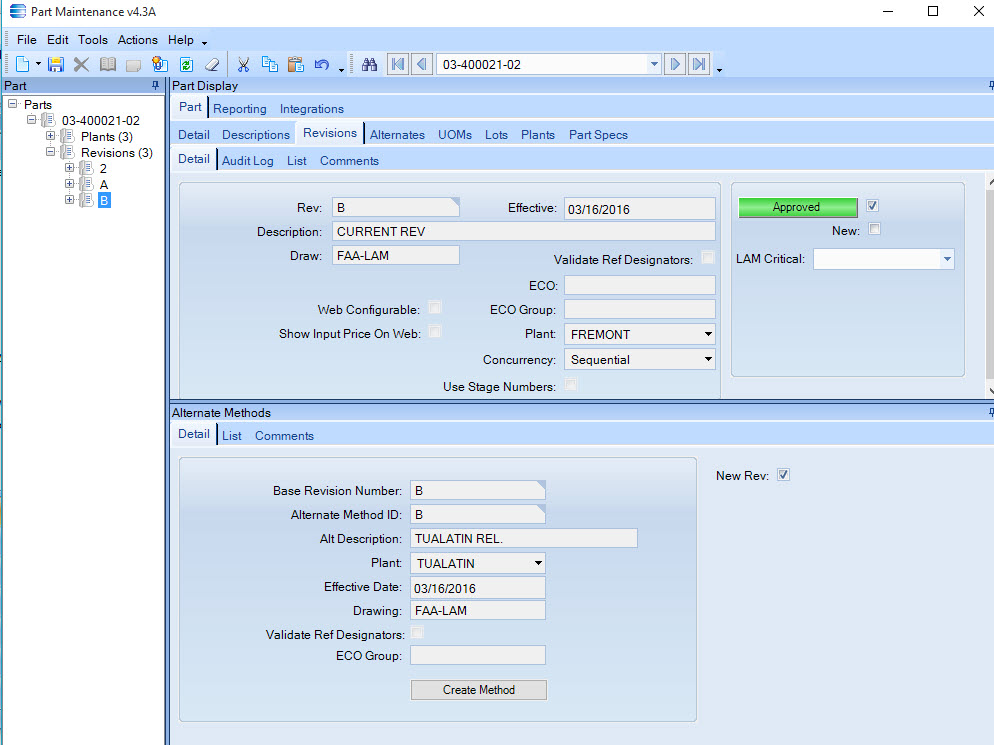
Task: Select revision A in the tree
Action: click(103, 184)
